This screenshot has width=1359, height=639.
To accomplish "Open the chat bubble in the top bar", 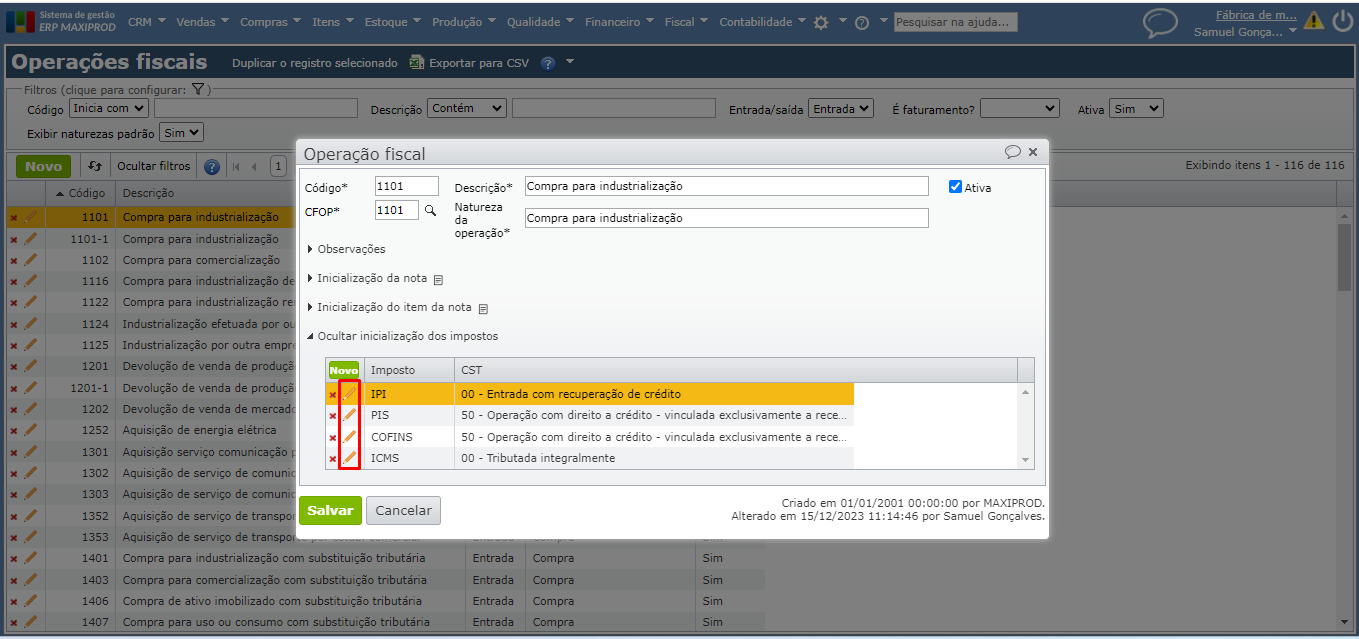I will [1160, 23].
